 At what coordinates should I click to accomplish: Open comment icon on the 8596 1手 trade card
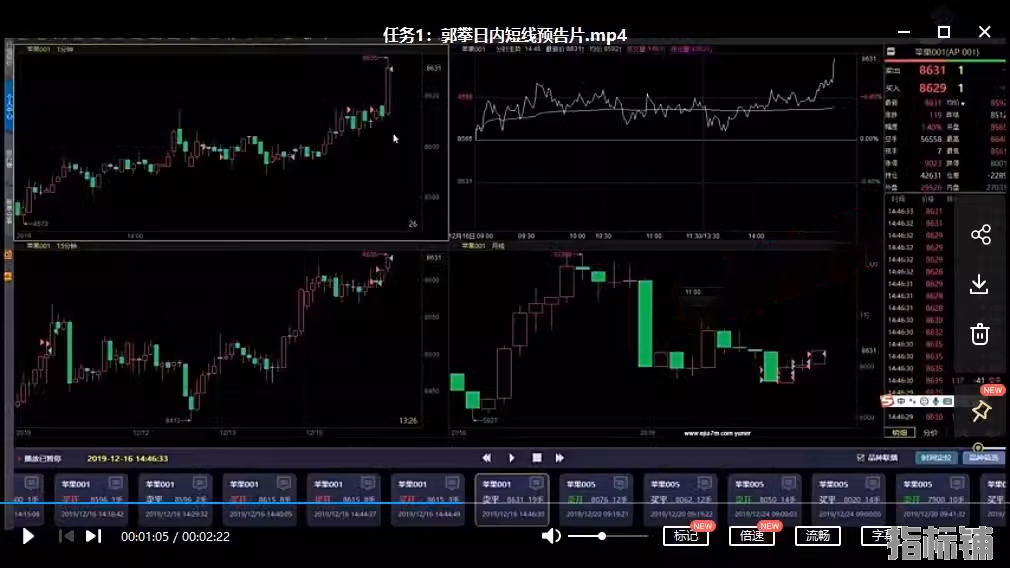pyautogui.click(x=115, y=483)
